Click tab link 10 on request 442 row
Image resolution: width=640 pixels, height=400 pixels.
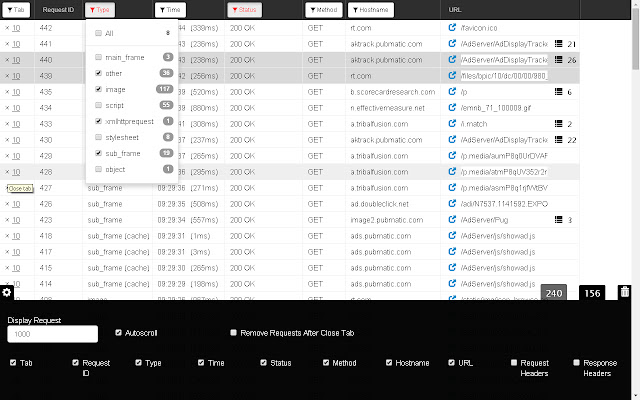point(16,28)
